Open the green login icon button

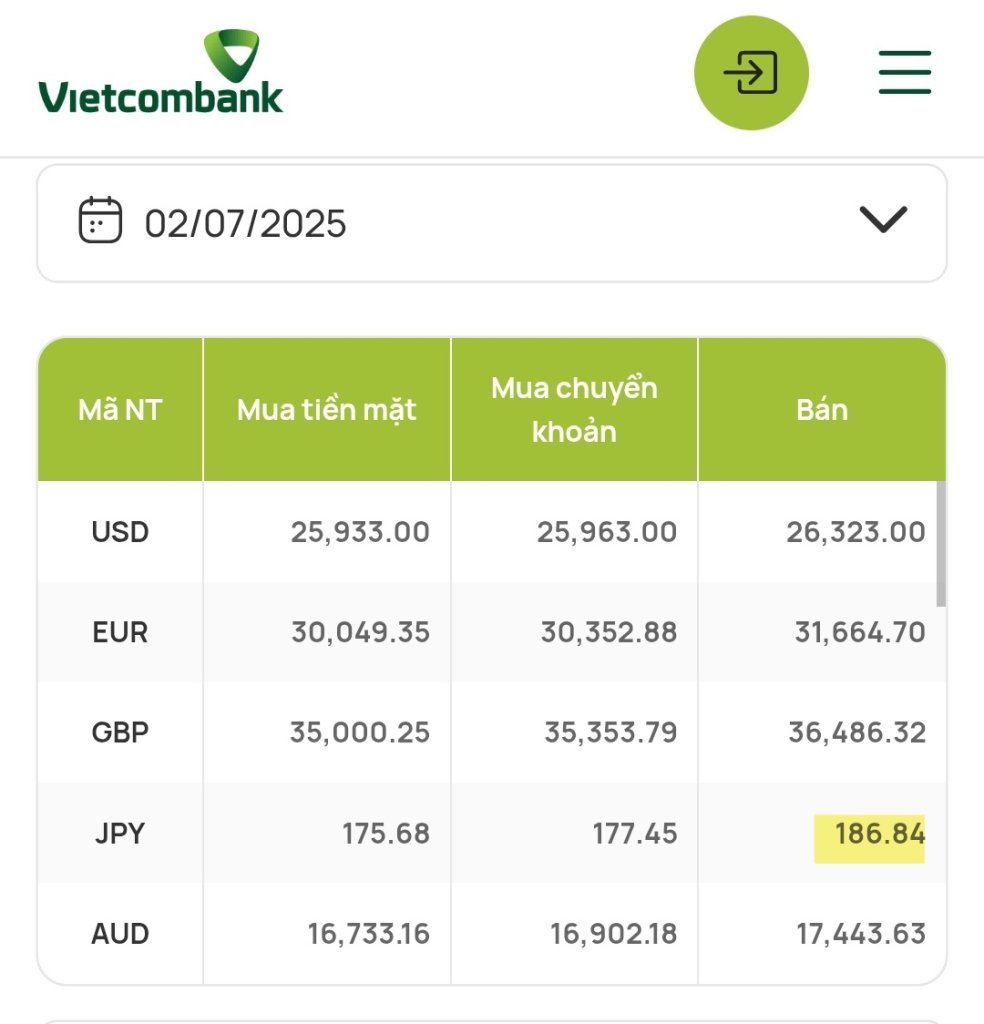(x=751, y=72)
